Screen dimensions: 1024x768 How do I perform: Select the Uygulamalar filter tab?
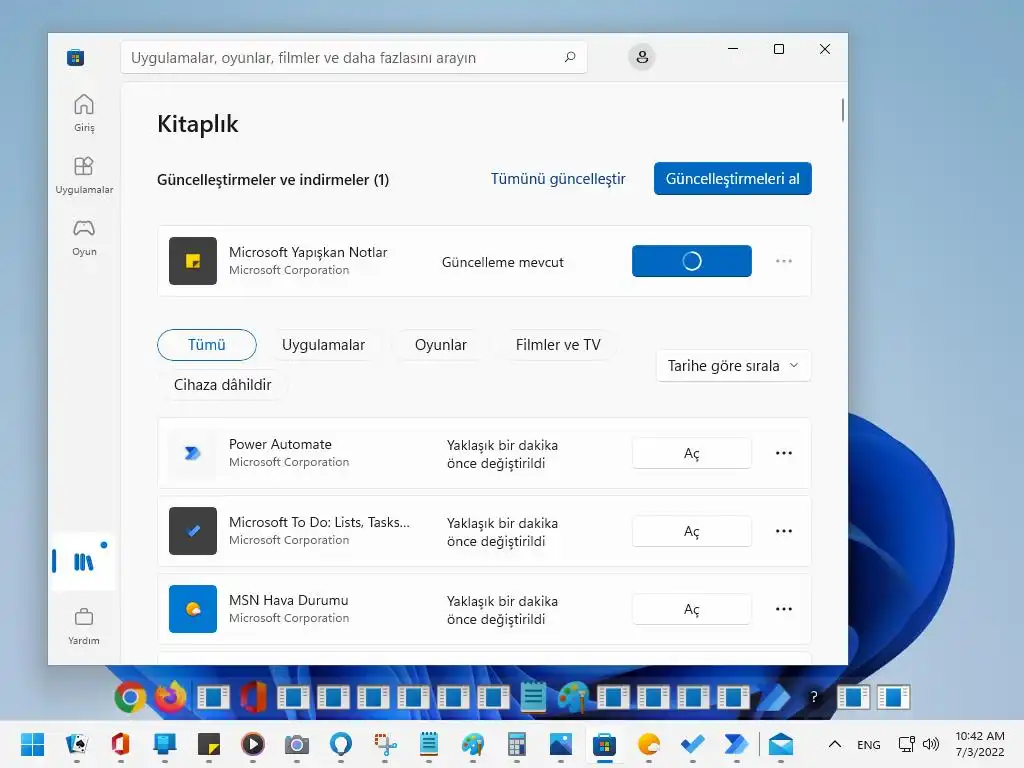[x=323, y=345]
